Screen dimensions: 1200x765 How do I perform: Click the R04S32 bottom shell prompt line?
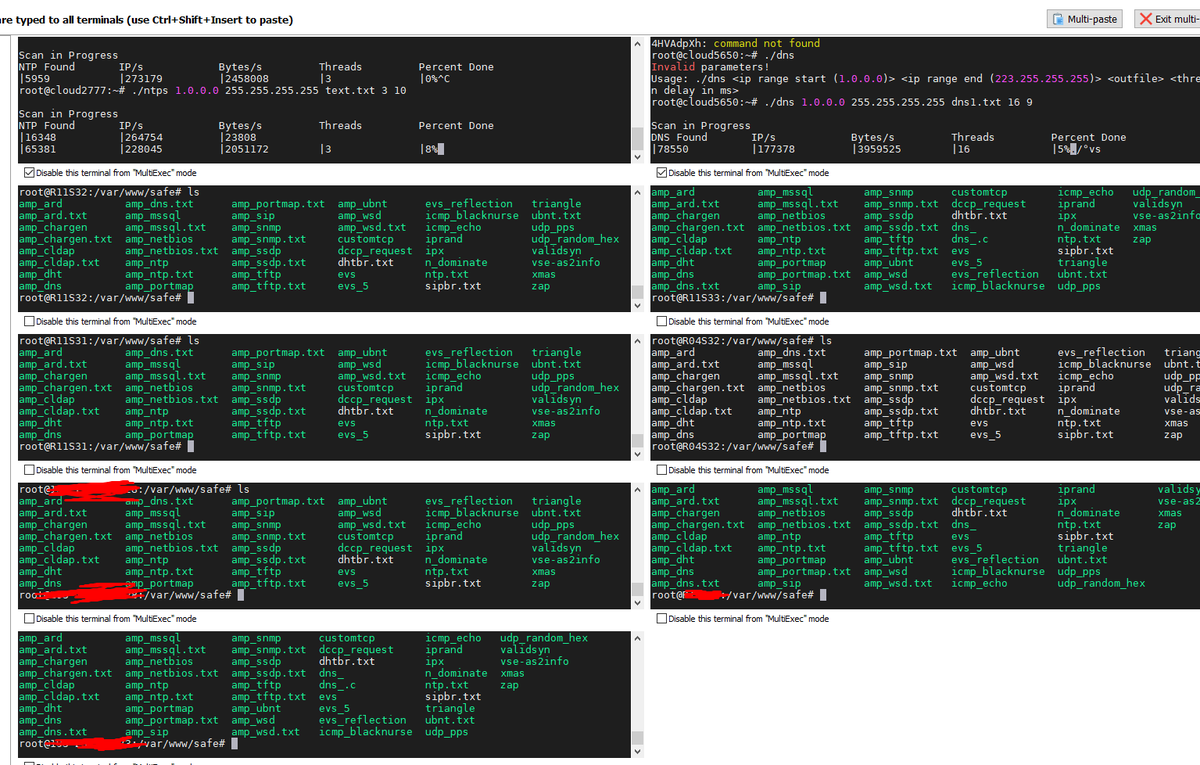point(741,446)
